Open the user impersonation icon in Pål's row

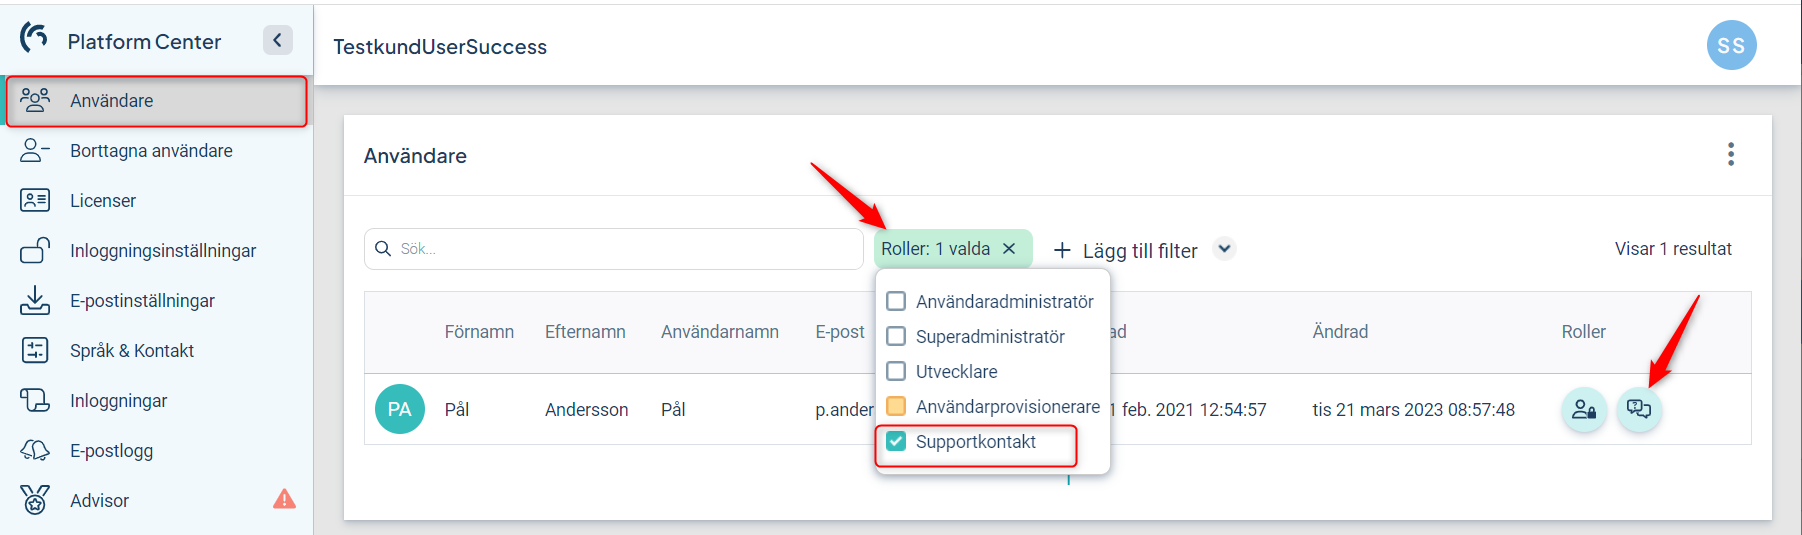pos(1584,409)
